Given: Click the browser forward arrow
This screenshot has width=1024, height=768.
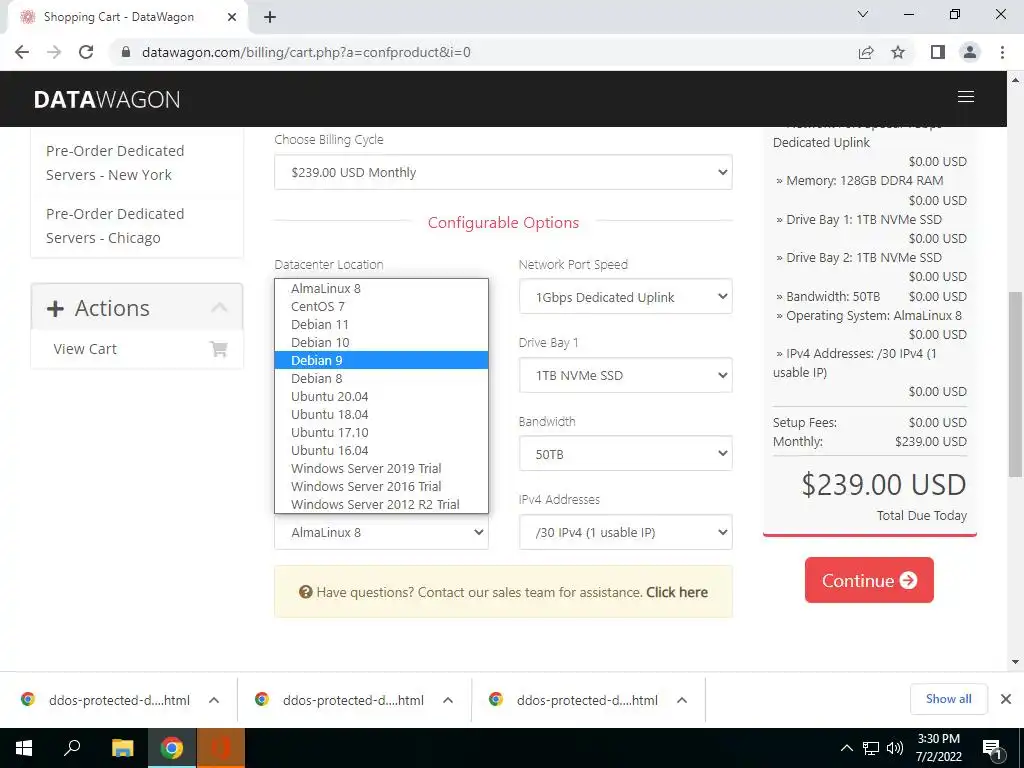Looking at the screenshot, I should pyautogui.click(x=54, y=52).
